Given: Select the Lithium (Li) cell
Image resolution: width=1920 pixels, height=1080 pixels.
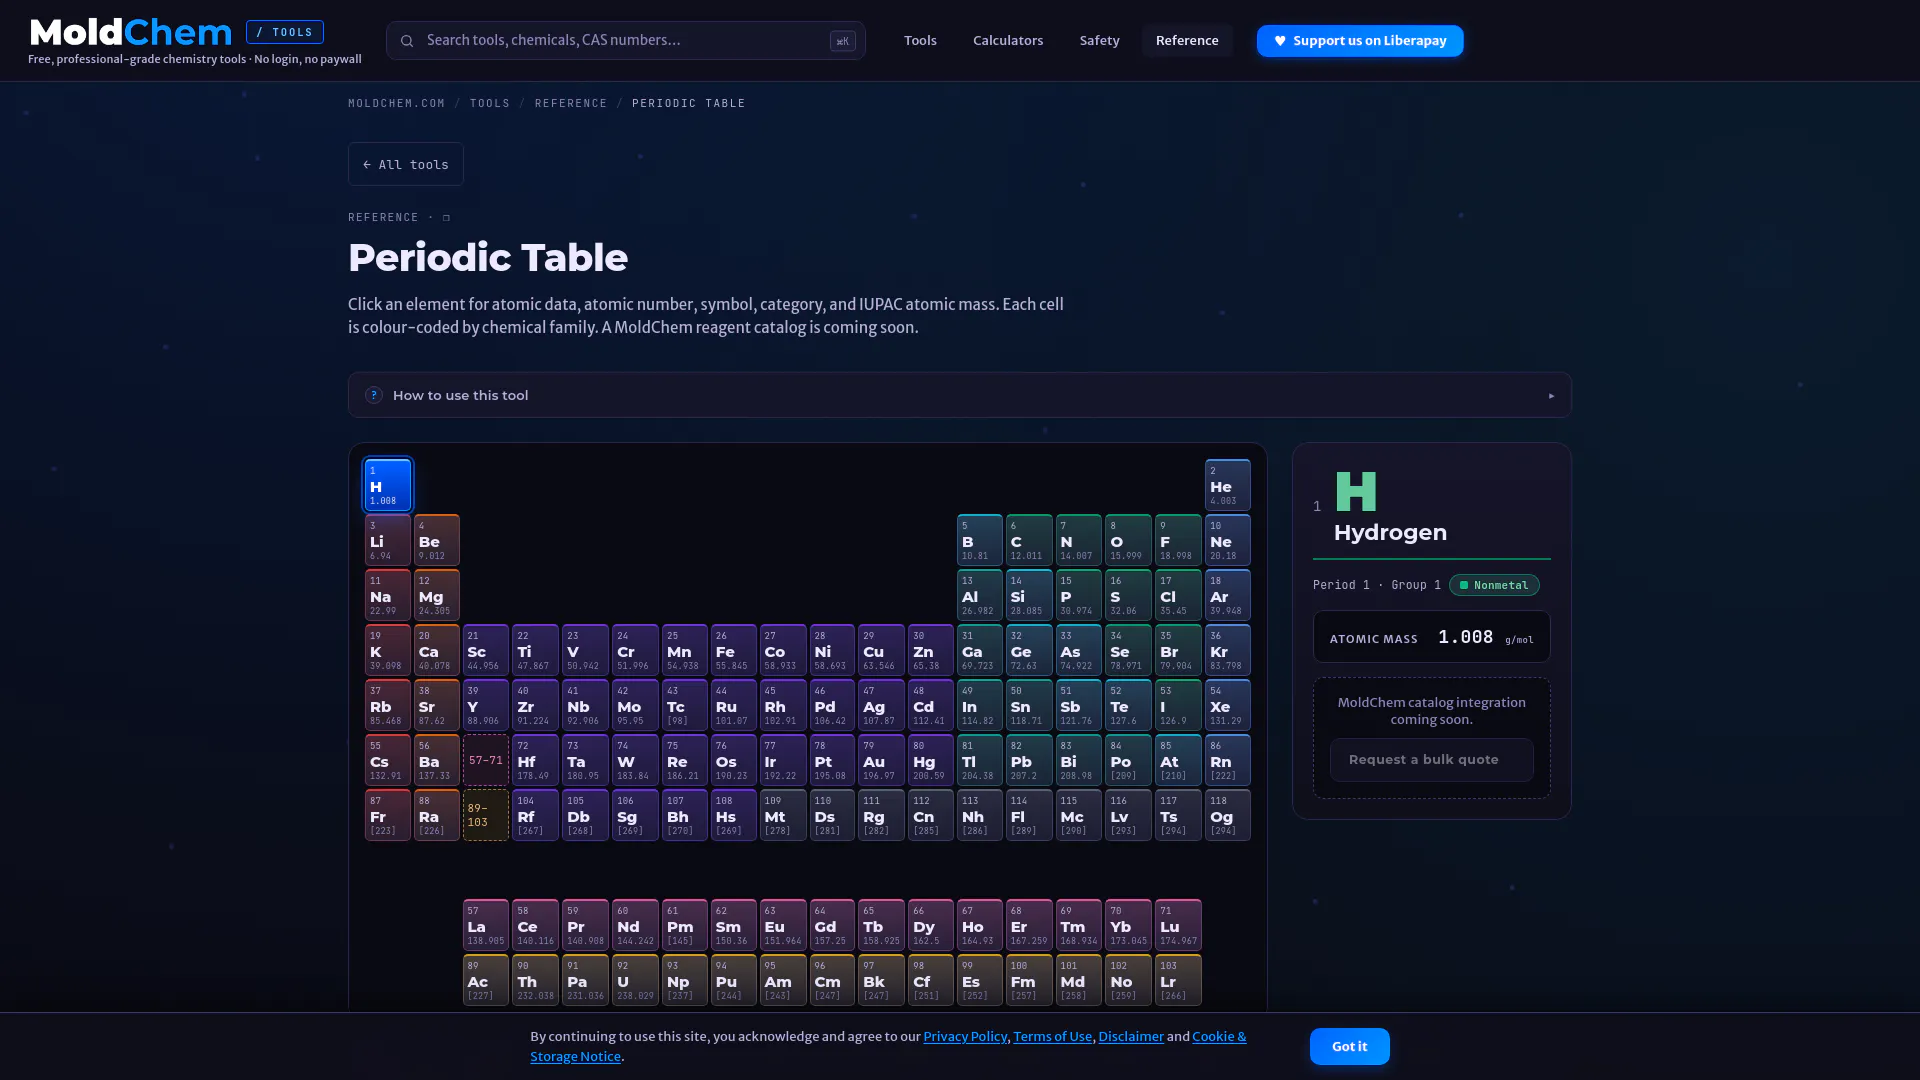Looking at the screenshot, I should [388, 540].
